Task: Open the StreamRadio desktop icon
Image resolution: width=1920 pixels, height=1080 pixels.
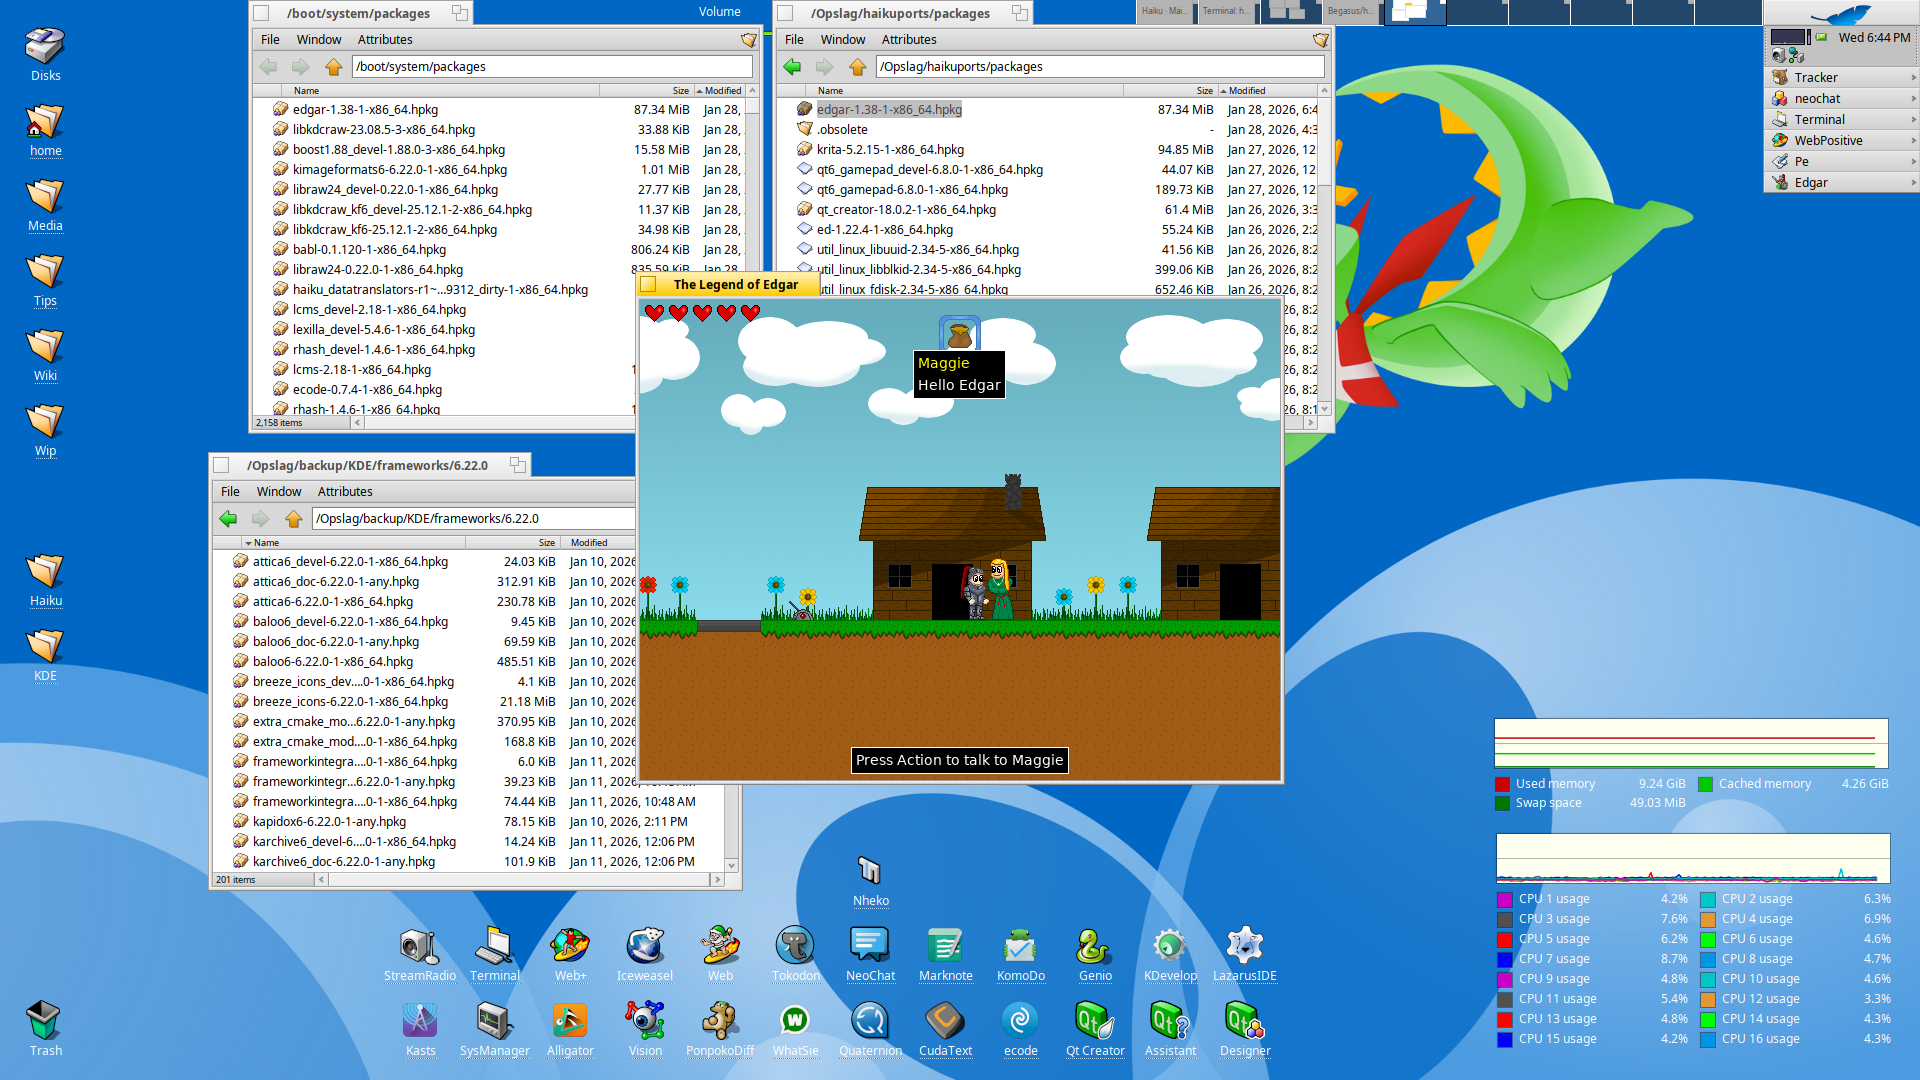Action: pyautogui.click(x=419, y=947)
